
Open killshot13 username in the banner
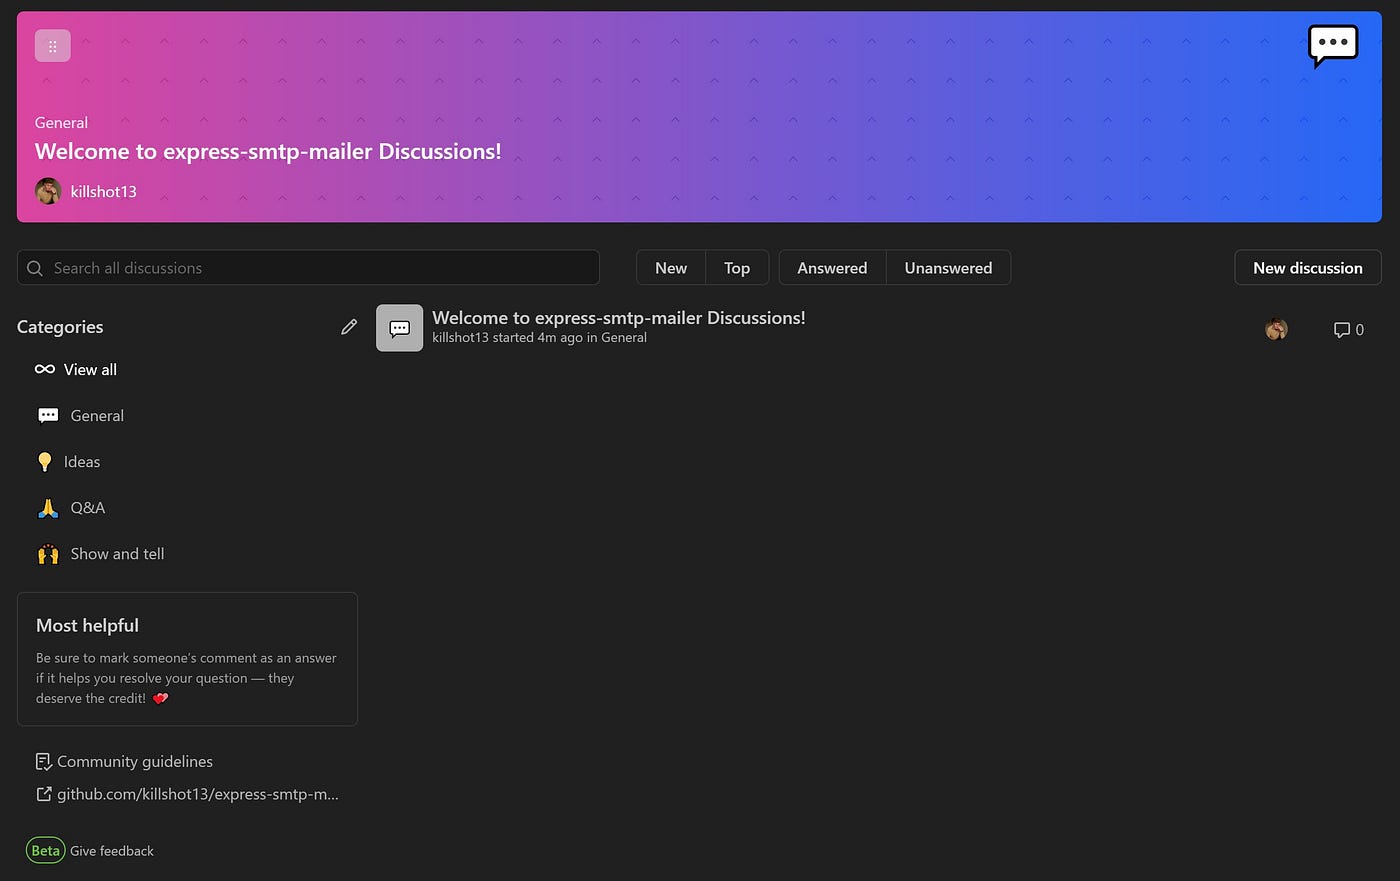[x=103, y=191]
